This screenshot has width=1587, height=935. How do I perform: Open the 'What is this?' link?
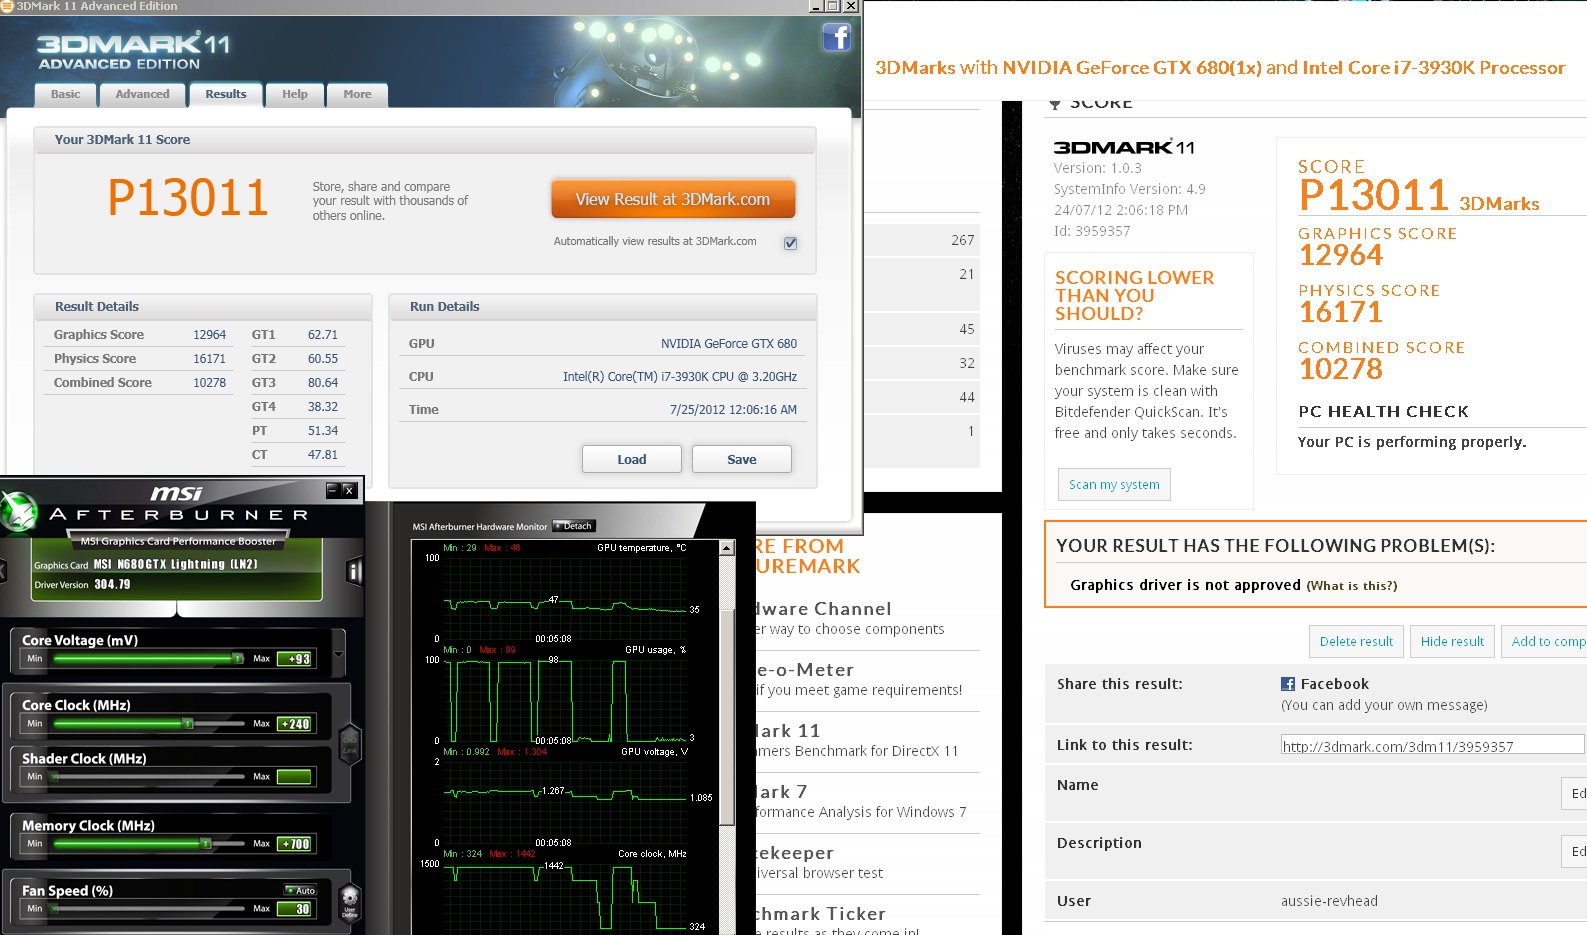click(1352, 586)
